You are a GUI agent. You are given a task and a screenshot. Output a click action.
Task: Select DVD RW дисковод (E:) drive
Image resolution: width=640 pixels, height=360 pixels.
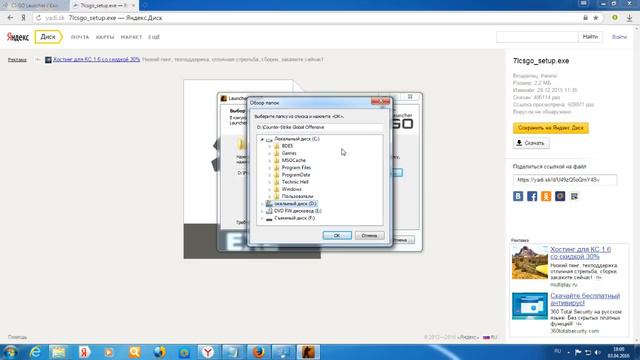point(298,211)
